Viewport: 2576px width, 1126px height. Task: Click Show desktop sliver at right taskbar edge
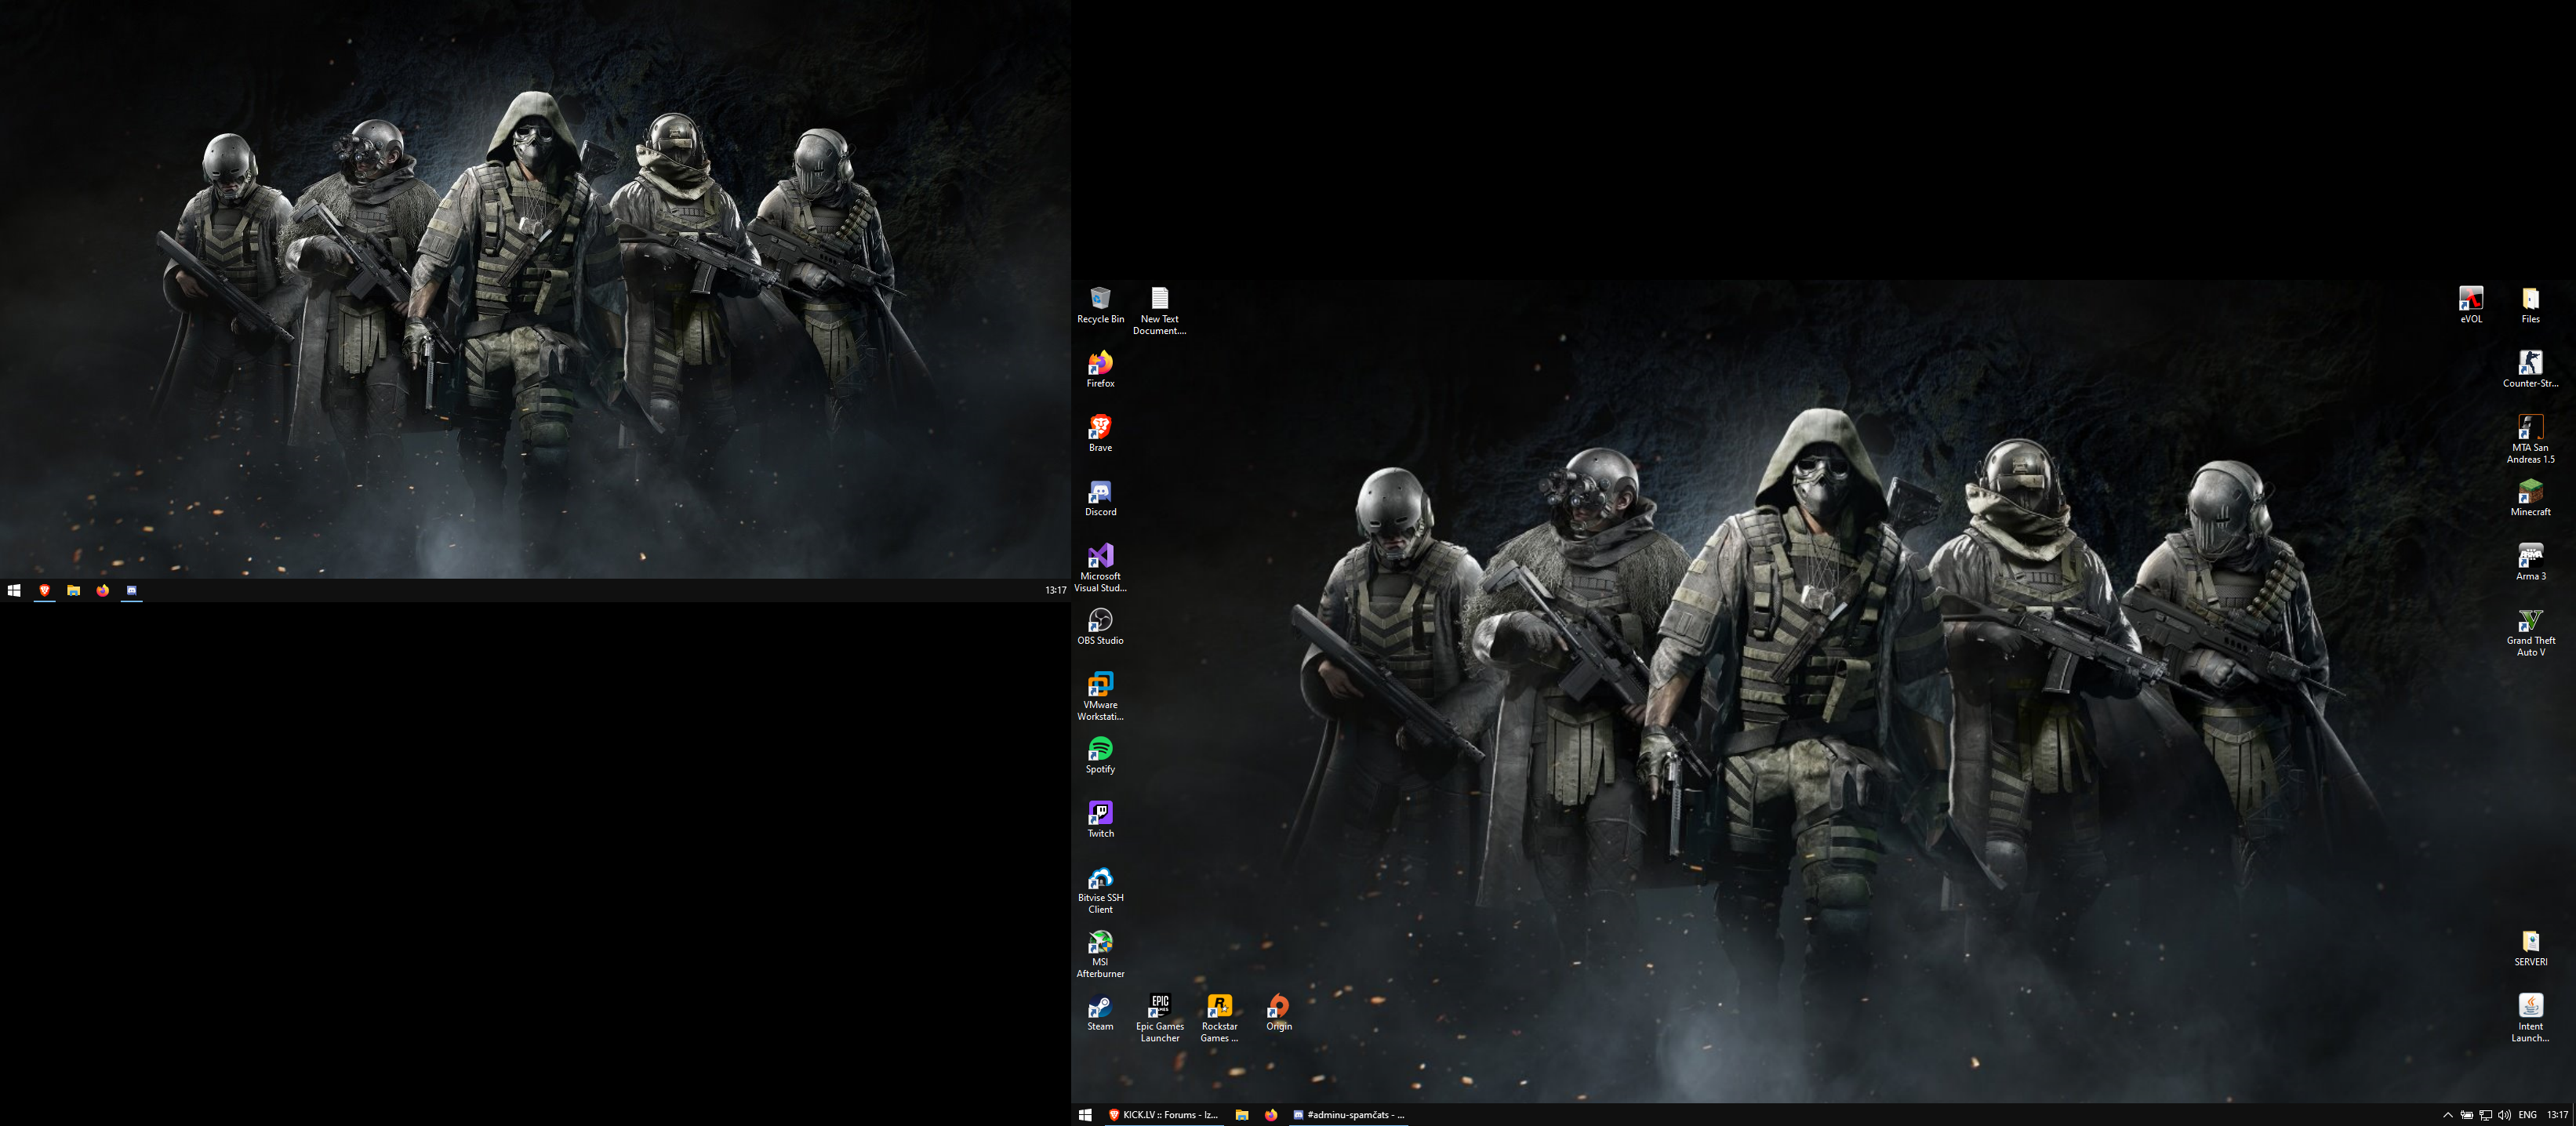[x=2574, y=1114]
